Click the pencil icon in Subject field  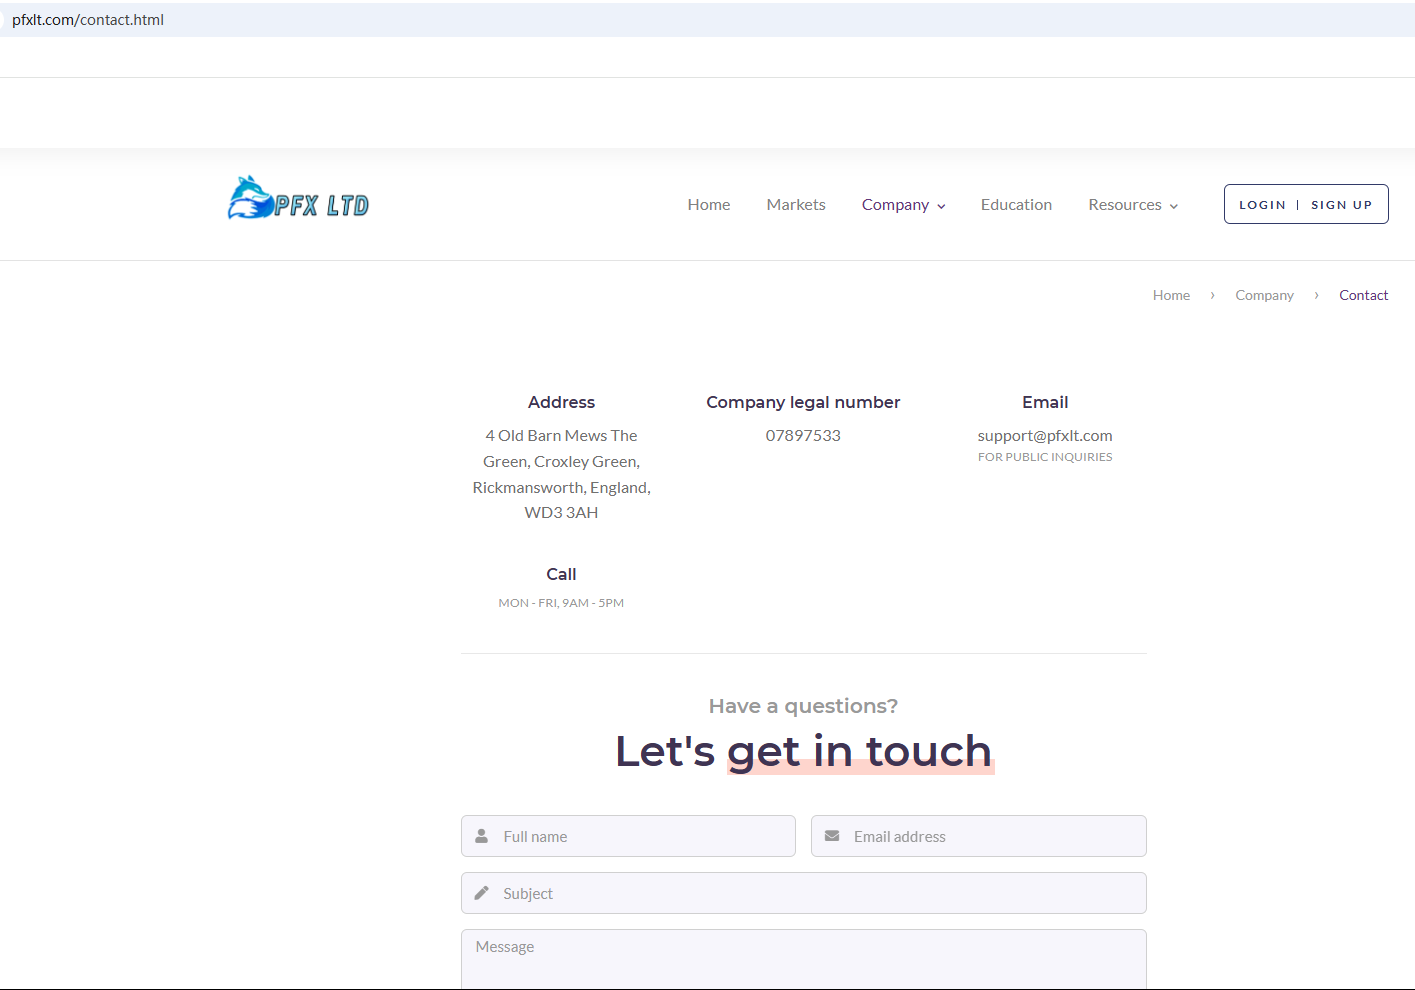[482, 893]
